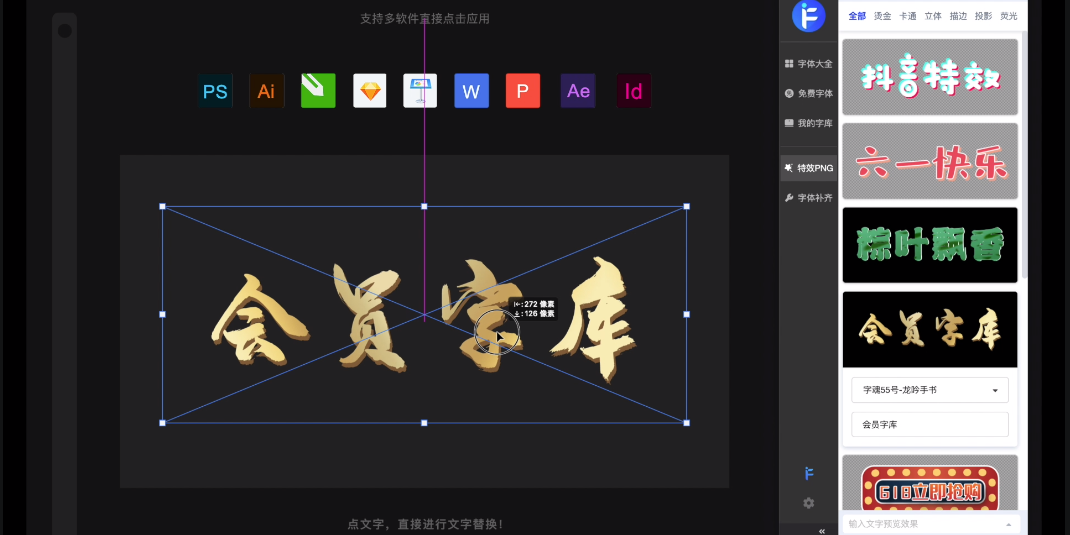Screen dimensions: 1070x535
Task: Click the top-center selection handle of artwork
Action: coord(424,206)
